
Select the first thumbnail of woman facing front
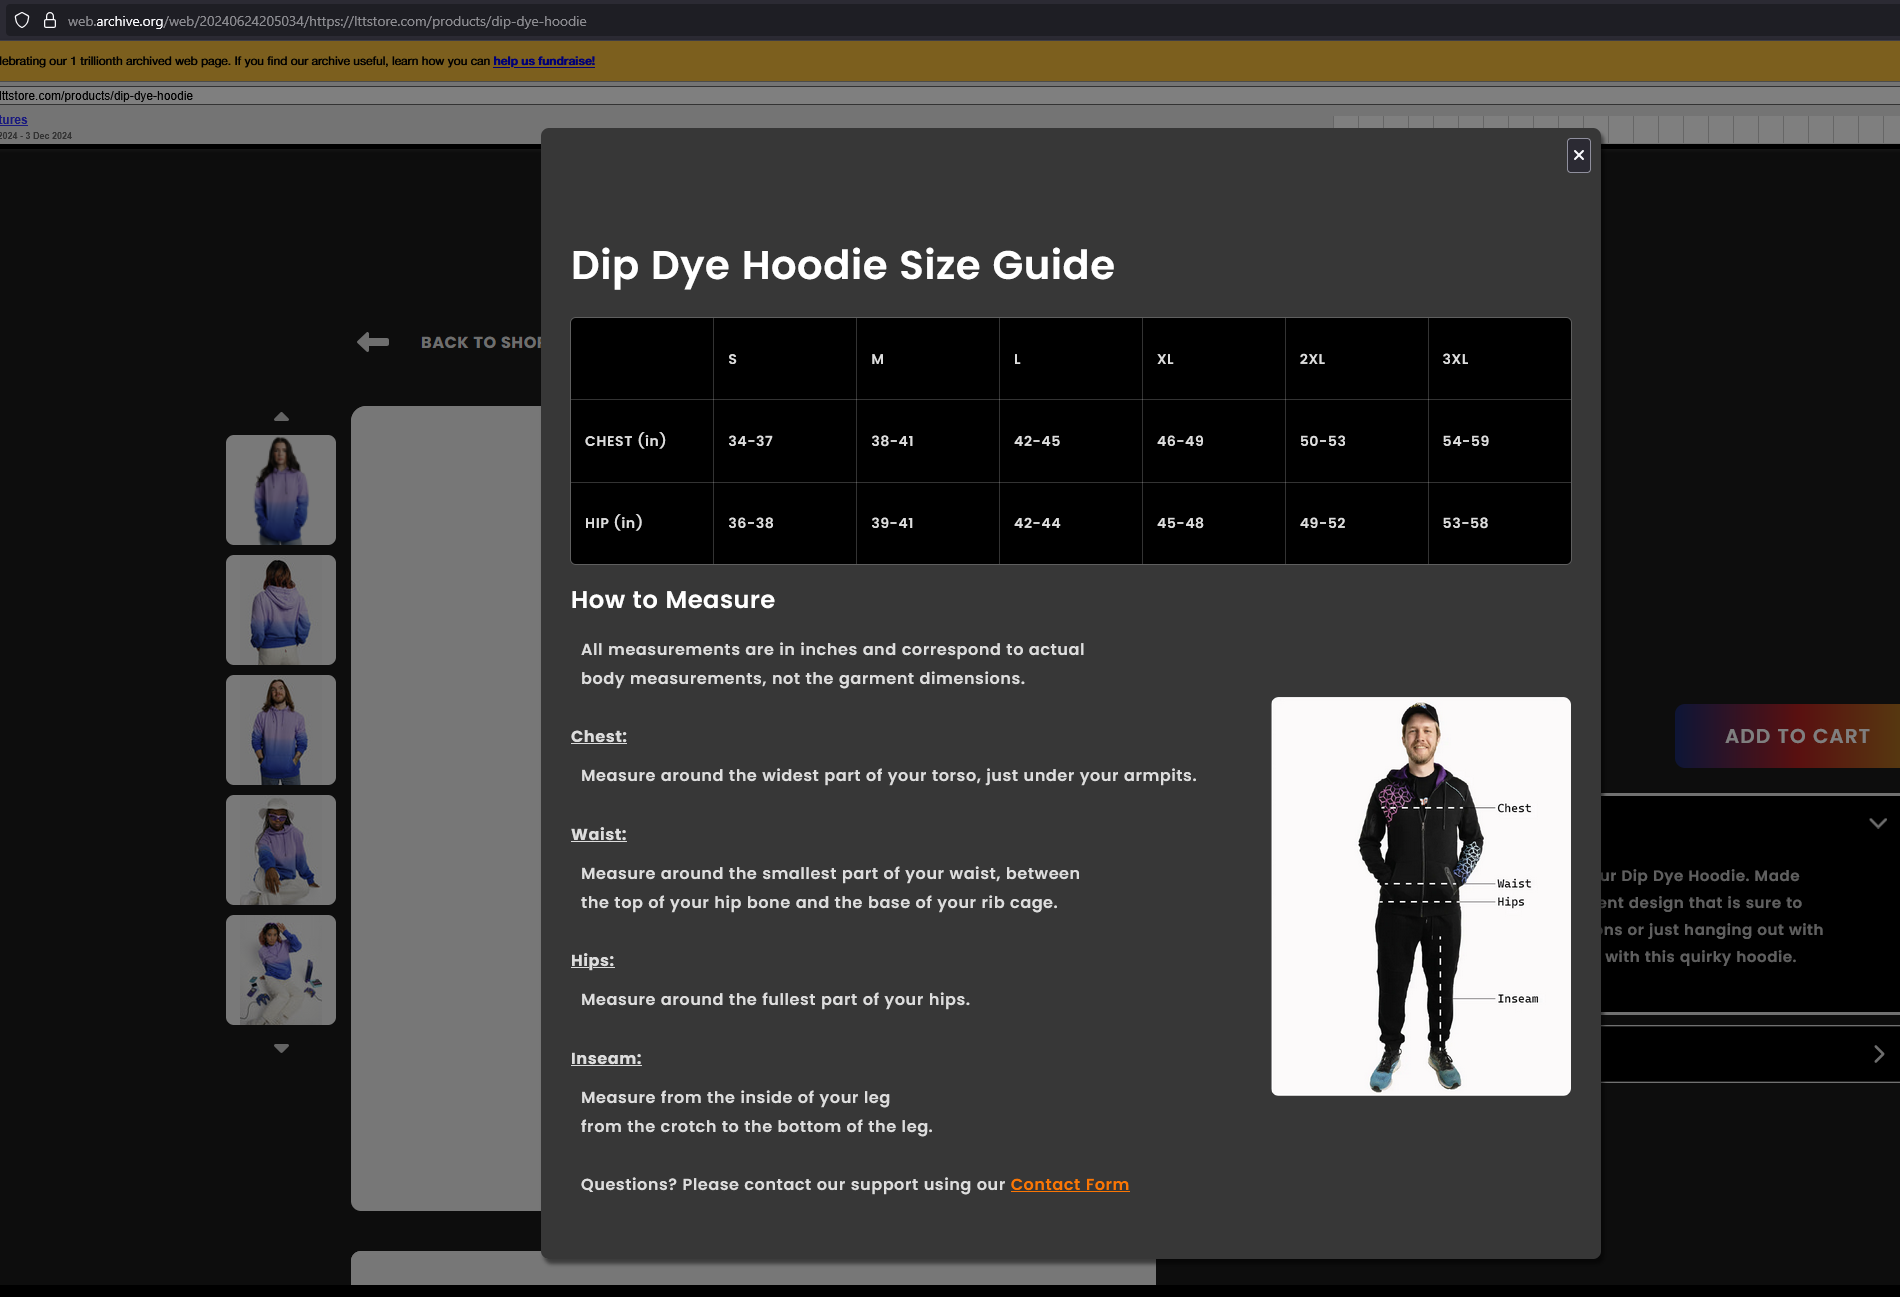(280, 490)
